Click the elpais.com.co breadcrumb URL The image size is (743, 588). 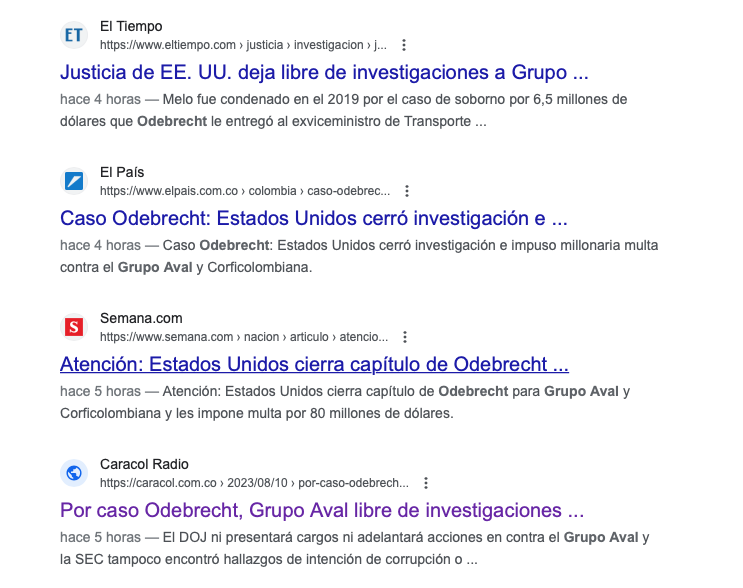tap(245, 191)
